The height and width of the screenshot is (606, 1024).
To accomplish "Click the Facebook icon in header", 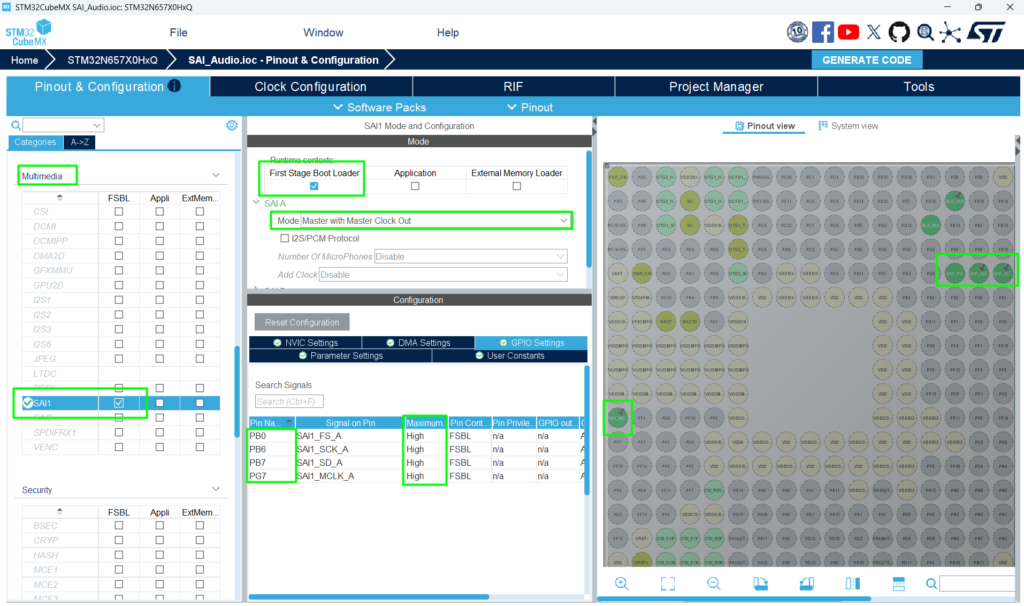I will (823, 32).
